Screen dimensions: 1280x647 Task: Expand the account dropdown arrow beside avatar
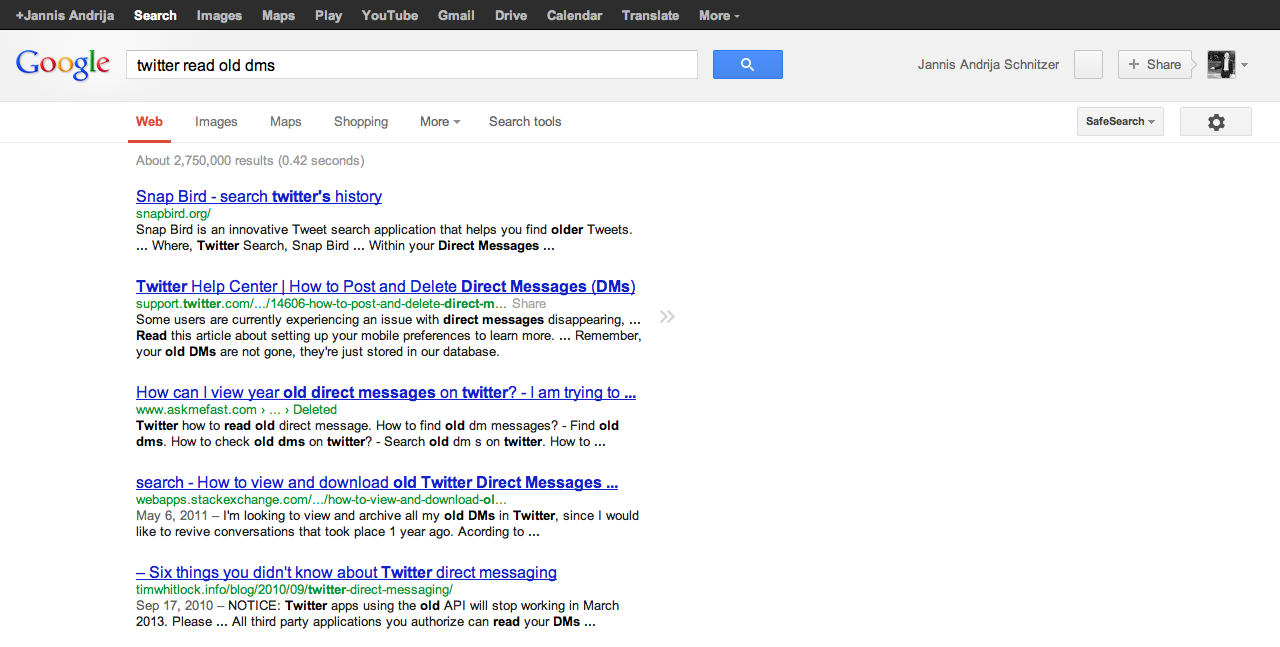[1244, 65]
